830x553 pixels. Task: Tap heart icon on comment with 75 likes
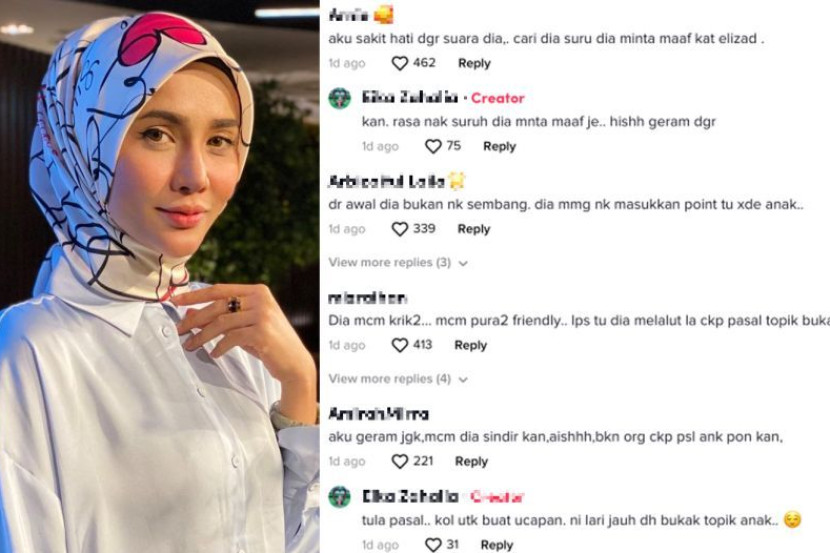[x=433, y=147]
